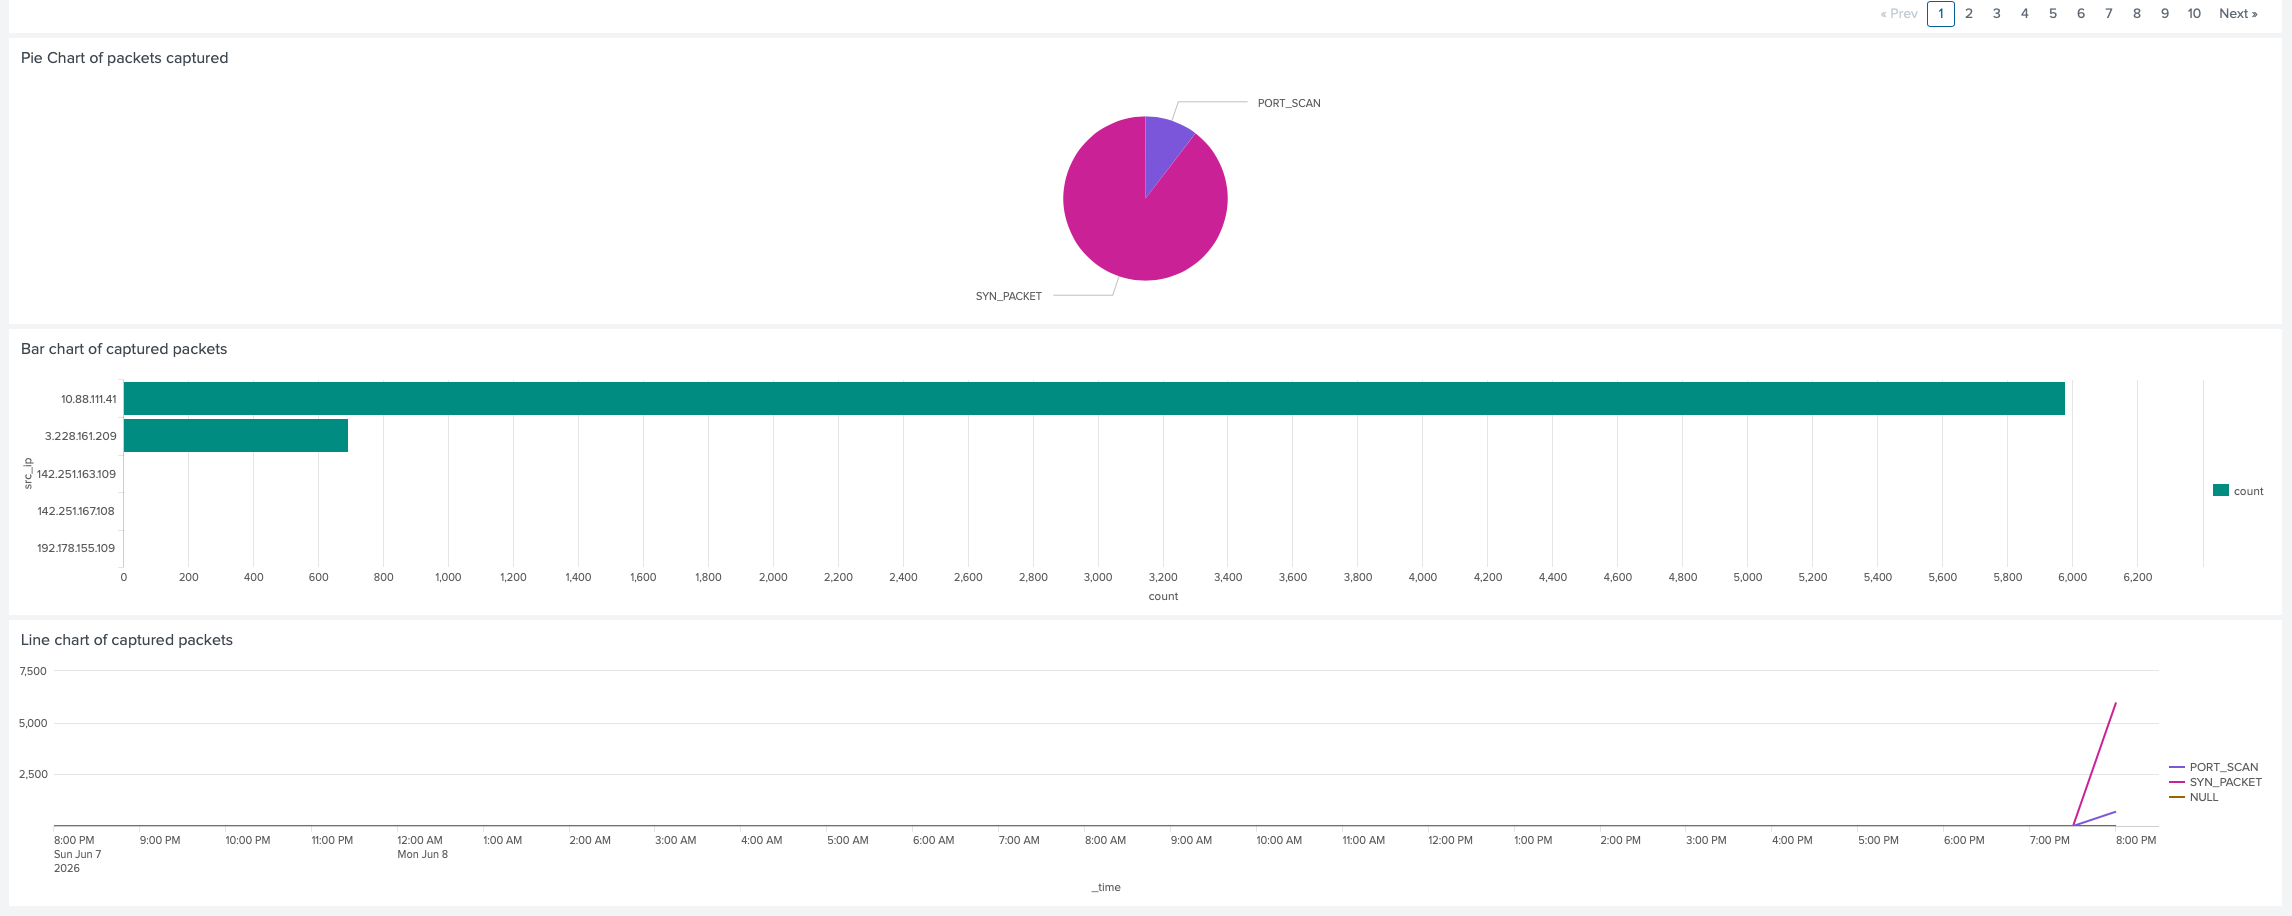The height and width of the screenshot is (916, 2292).
Task: Click the « Prev pagination link
Action: (1898, 14)
